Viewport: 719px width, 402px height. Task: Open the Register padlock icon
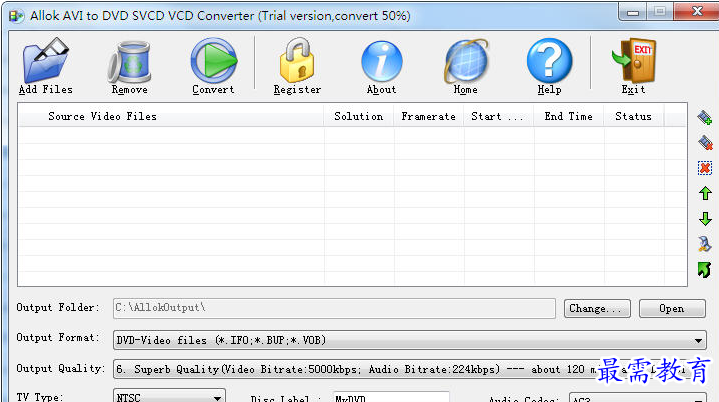coord(297,61)
